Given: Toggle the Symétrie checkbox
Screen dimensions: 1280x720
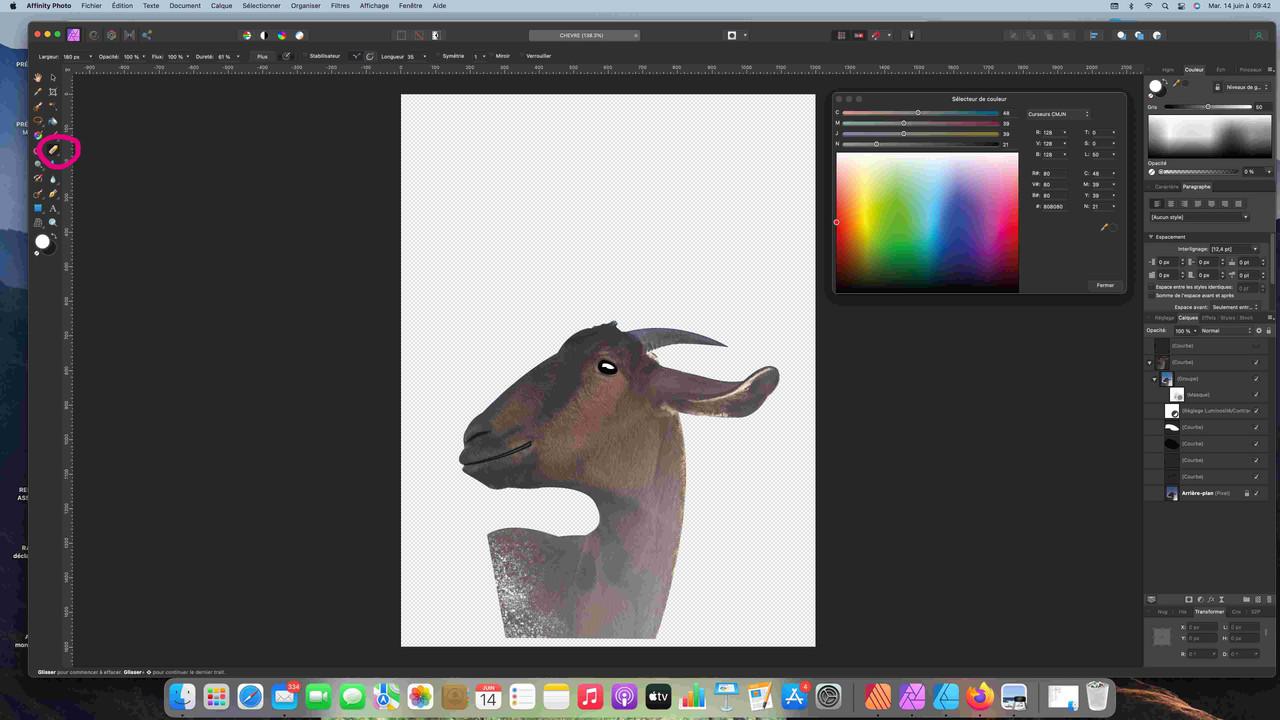Looking at the screenshot, I should (x=438, y=56).
